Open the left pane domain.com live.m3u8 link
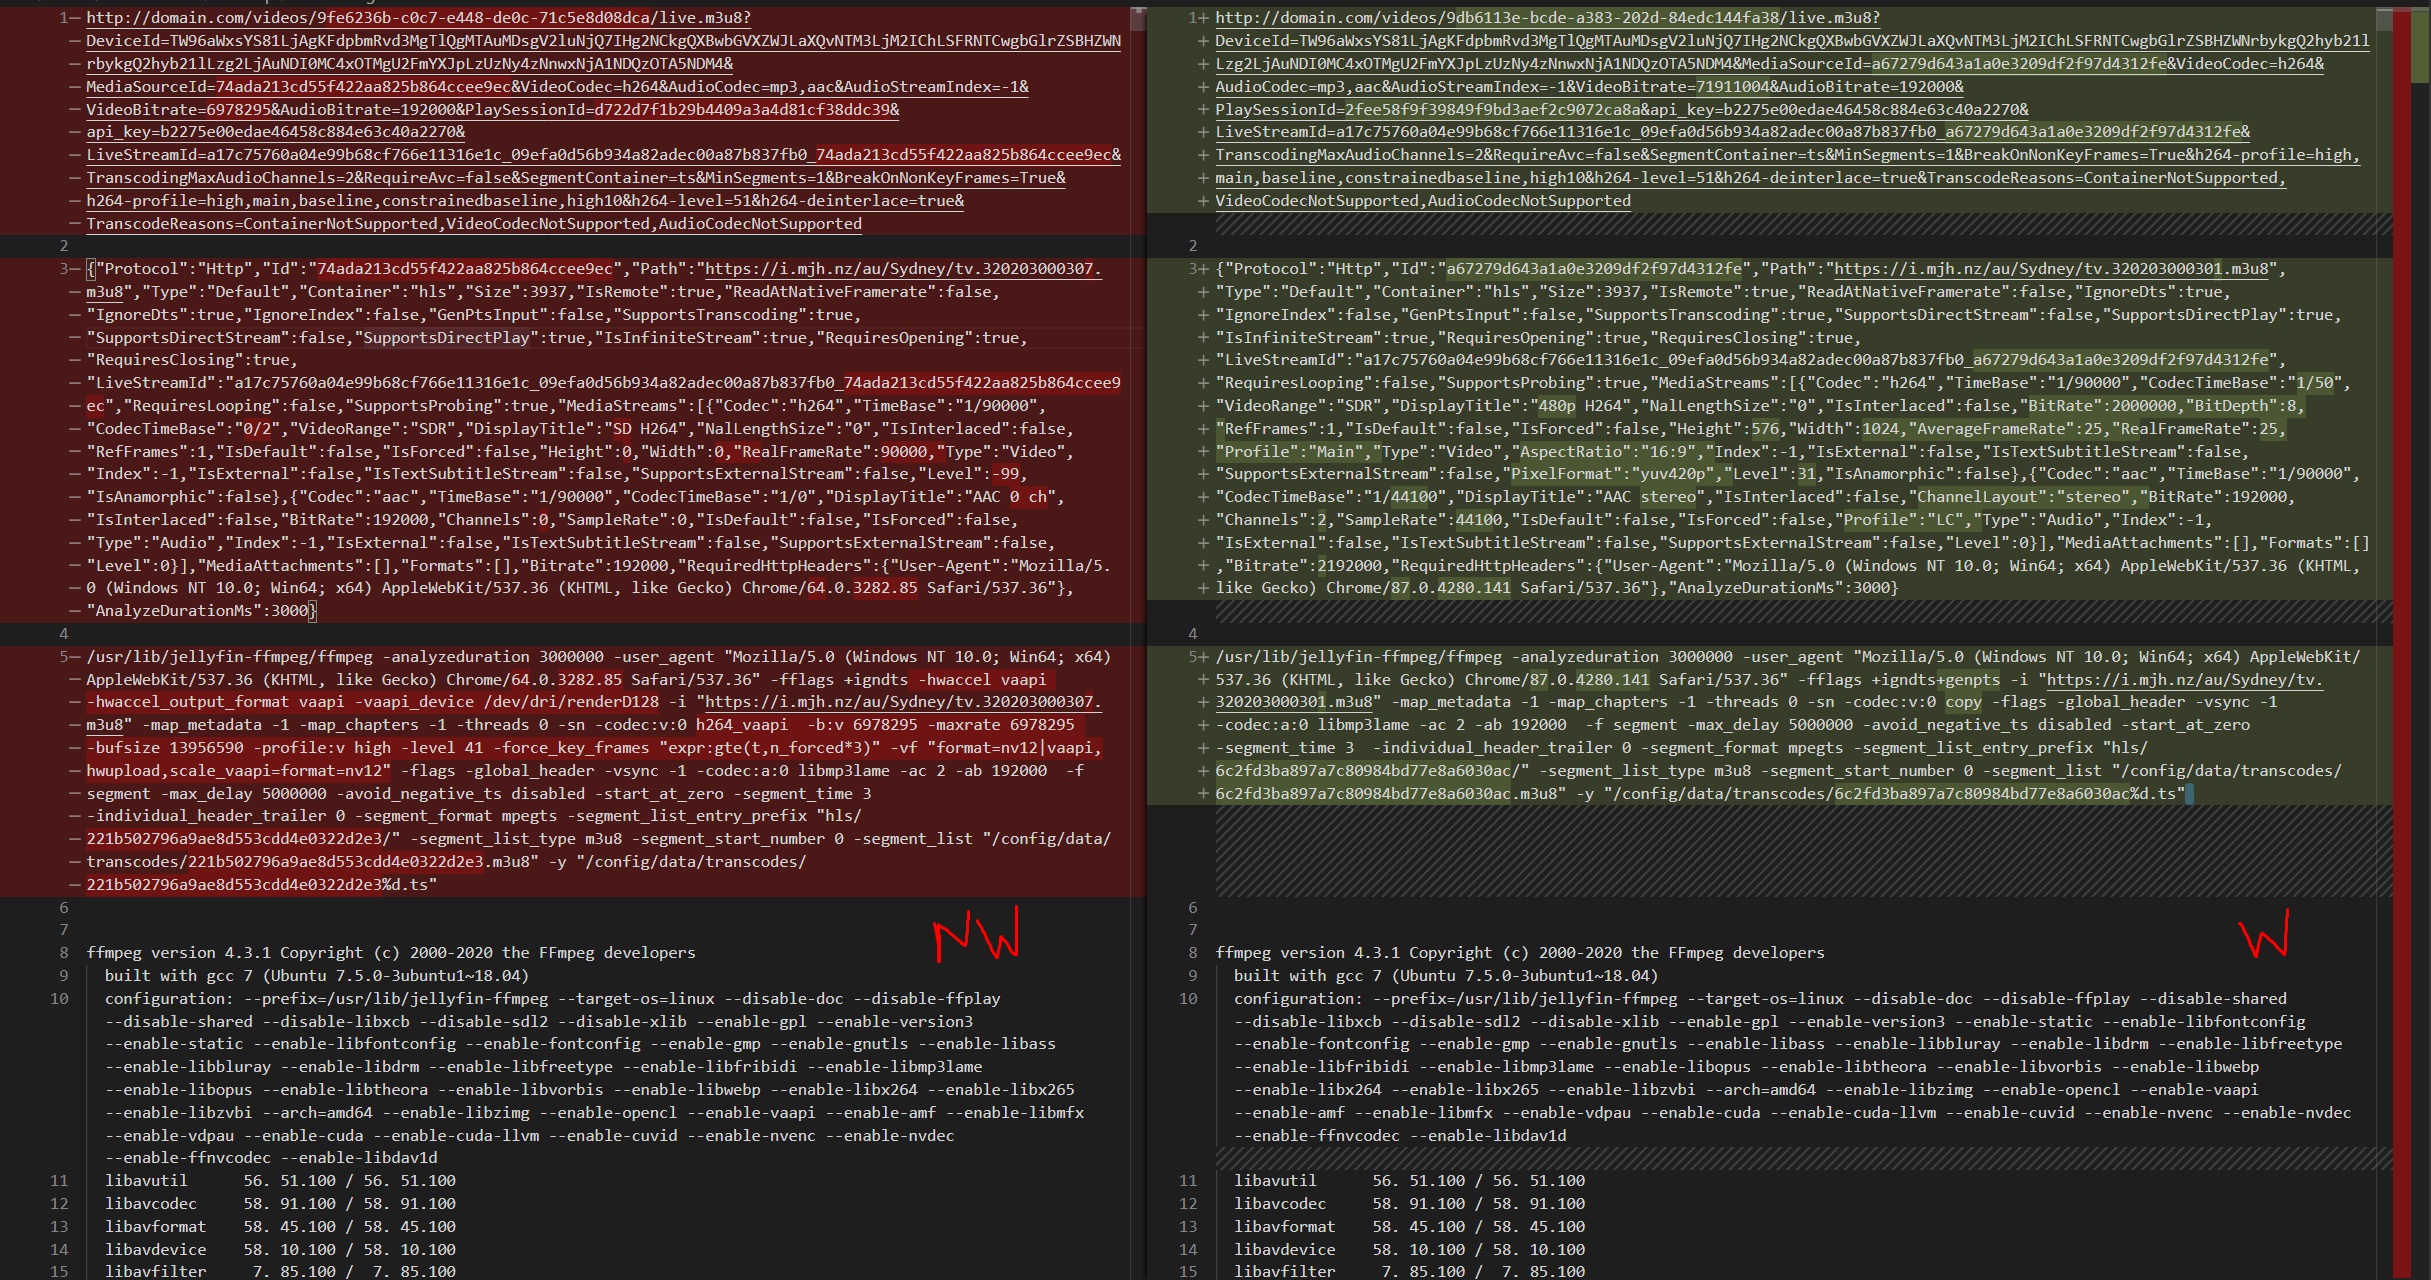 tap(418, 18)
